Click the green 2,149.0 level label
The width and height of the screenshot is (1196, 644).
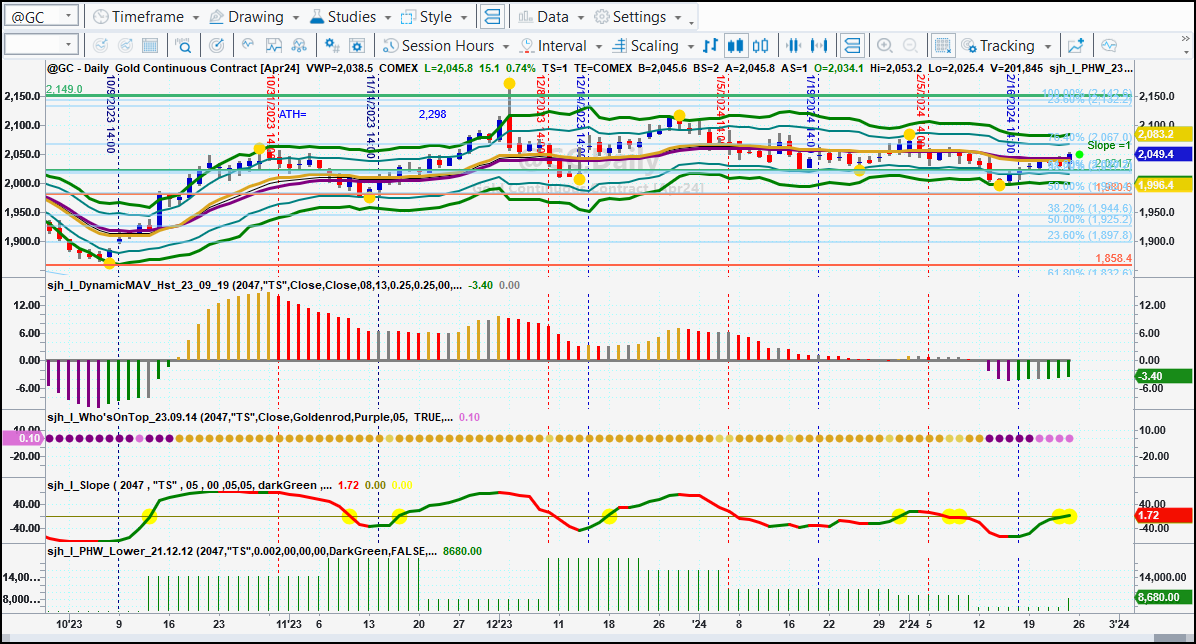tap(64, 89)
